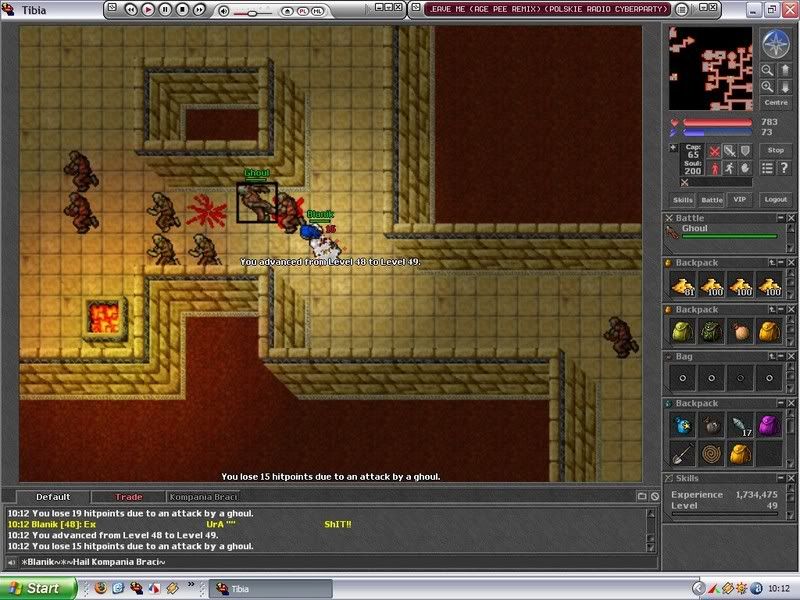800x600 pixels.
Task: Collapse the last Backpack container
Action: 781,404
